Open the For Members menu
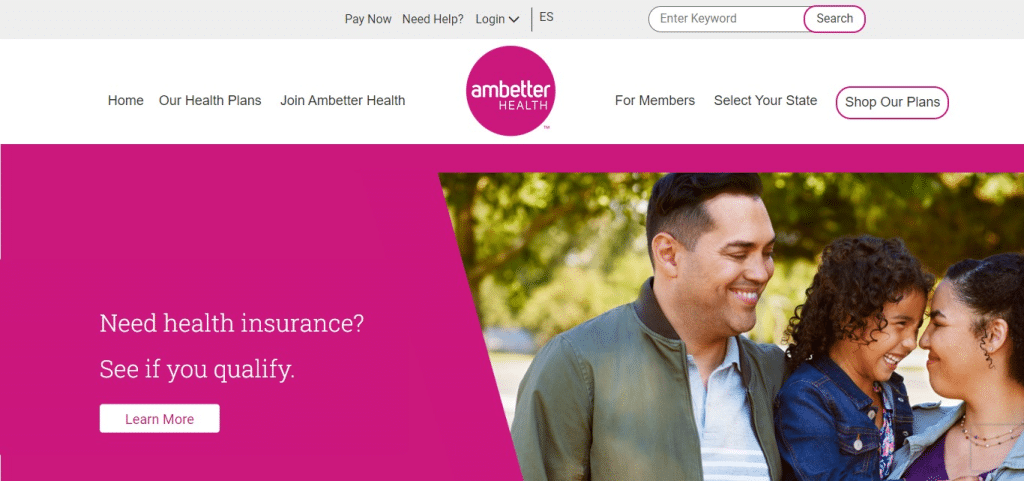 655,101
